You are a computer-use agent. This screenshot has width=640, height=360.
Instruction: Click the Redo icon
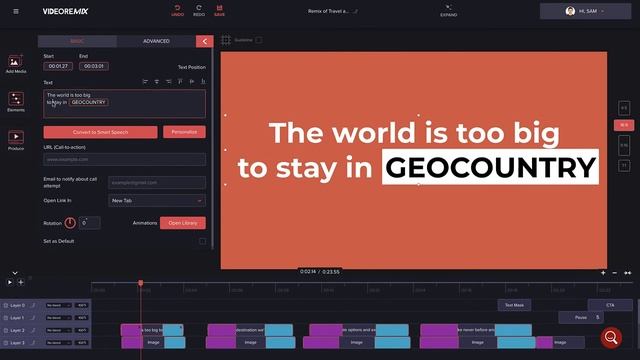click(x=199, y=8)
